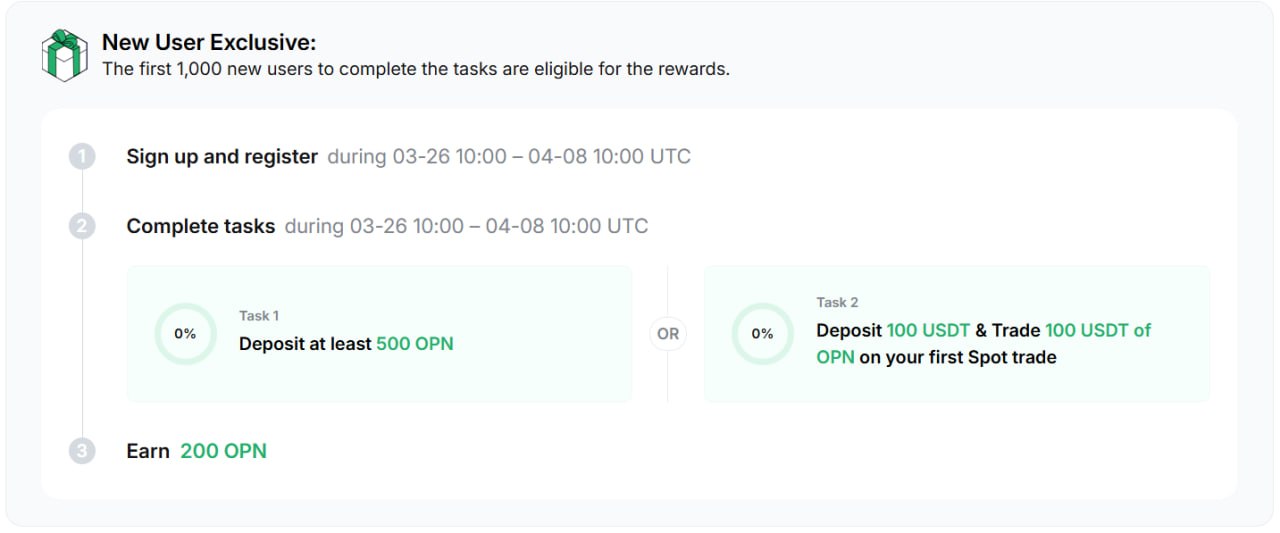Click the green 100 USDT deposit amount
Screen dimensions: 1280x533
(928, 330)
